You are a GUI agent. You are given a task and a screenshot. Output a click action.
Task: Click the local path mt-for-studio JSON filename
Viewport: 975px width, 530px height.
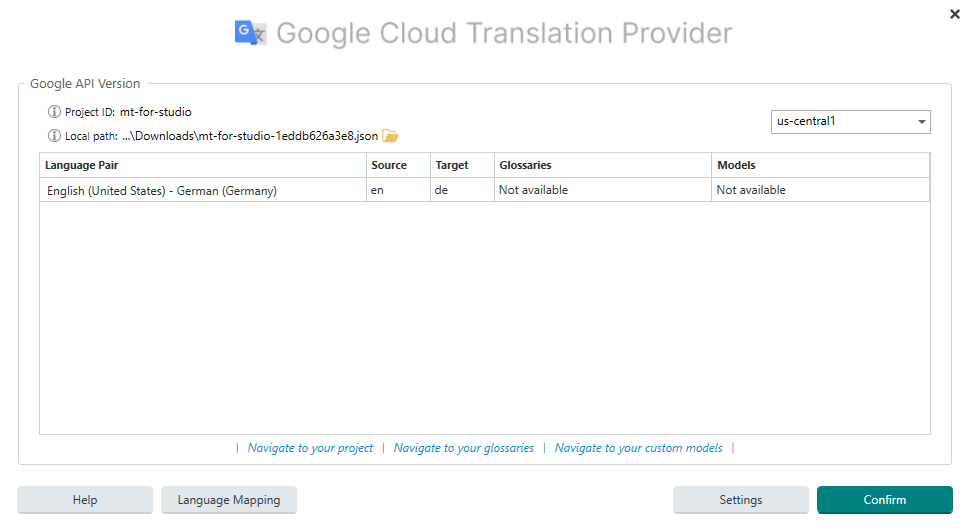249,136
